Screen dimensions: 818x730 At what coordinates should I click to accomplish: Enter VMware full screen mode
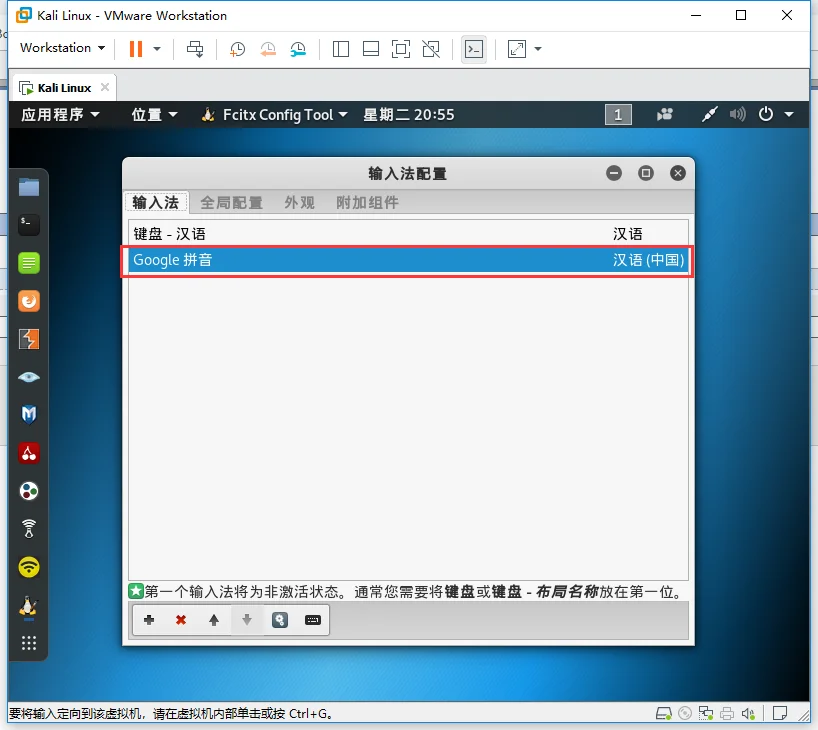pos(401,49)
